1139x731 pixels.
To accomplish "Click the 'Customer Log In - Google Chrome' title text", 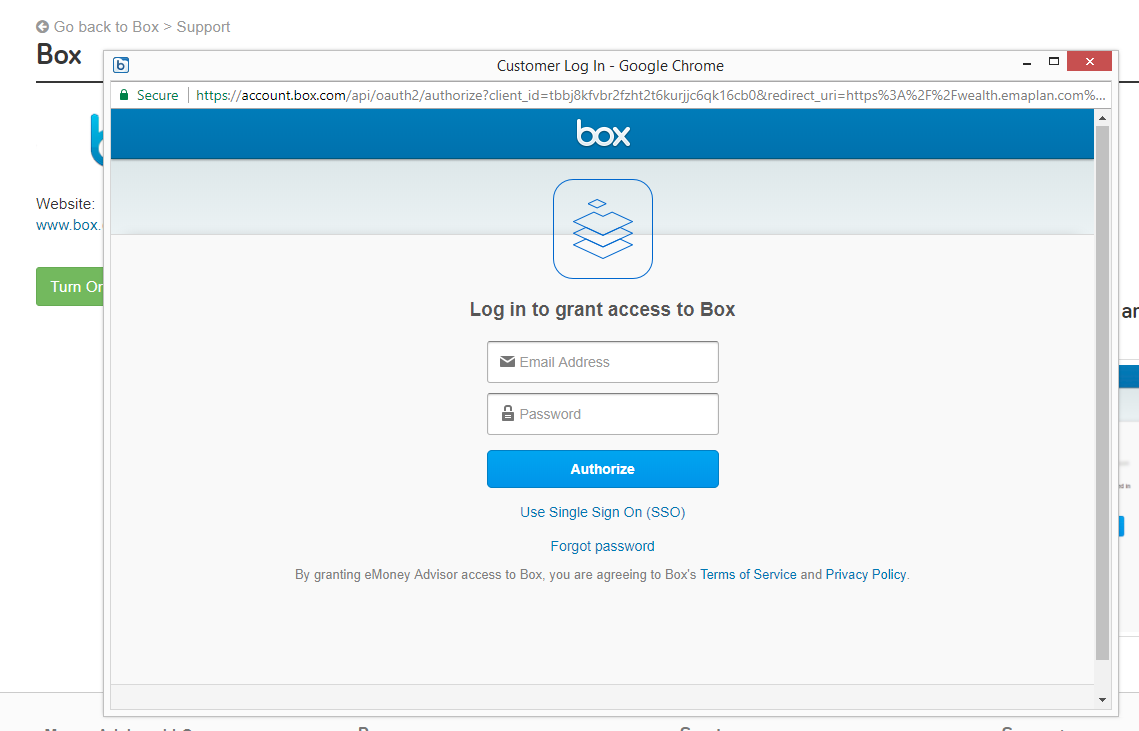I will coord(610,65).
